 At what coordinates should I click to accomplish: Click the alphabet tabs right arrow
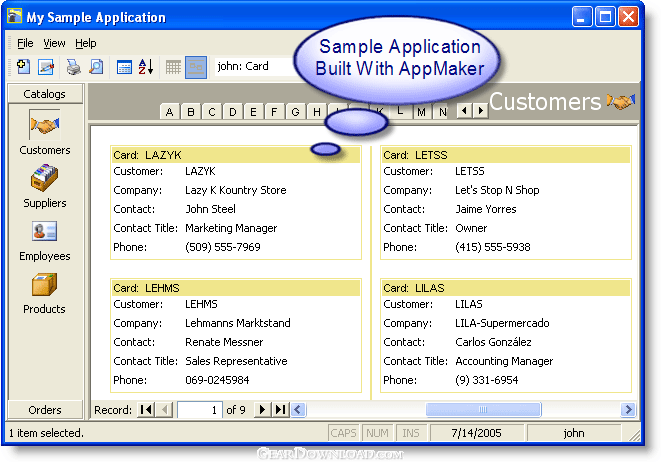480,111
